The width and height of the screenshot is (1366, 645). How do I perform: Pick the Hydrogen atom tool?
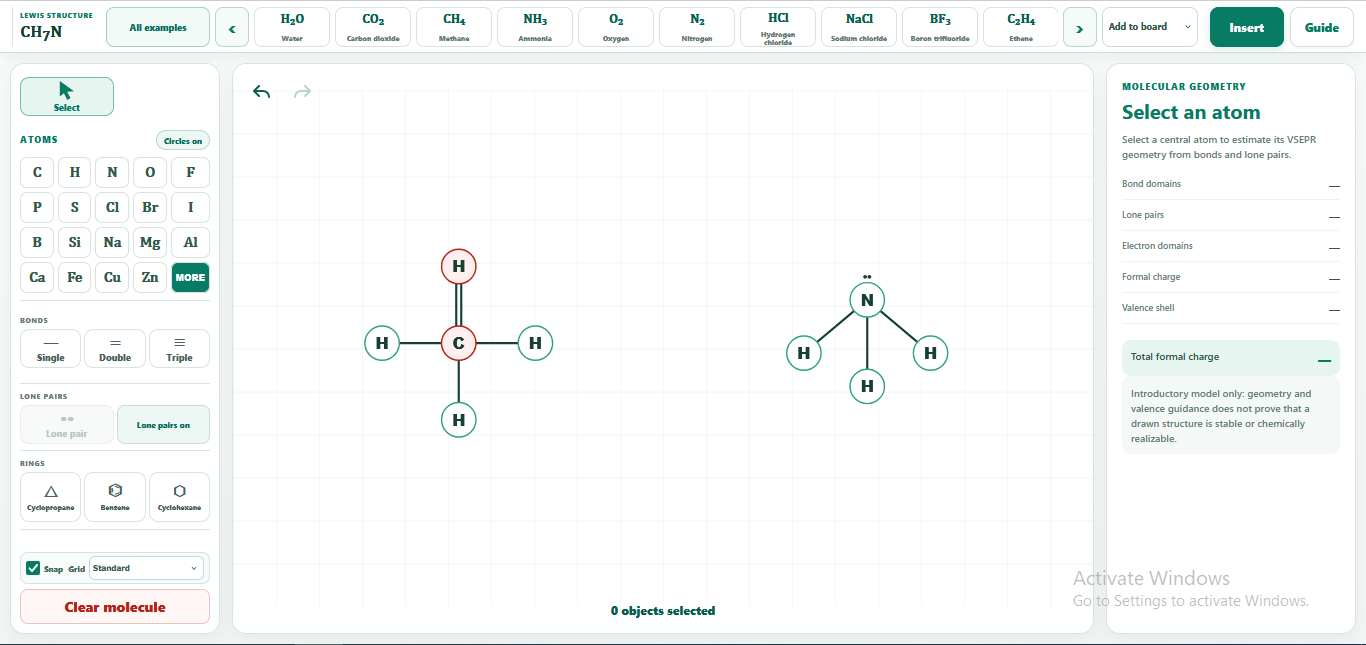pos(75,172)
